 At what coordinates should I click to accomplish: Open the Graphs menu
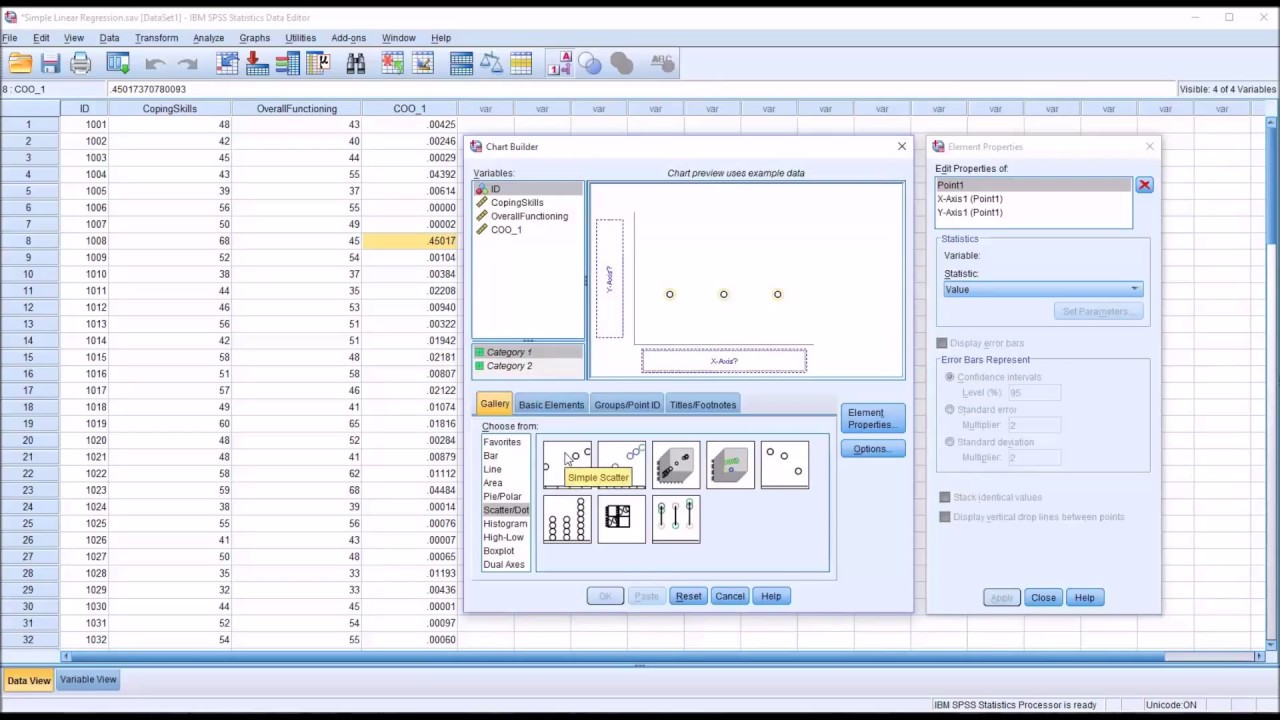coord(254,38)
